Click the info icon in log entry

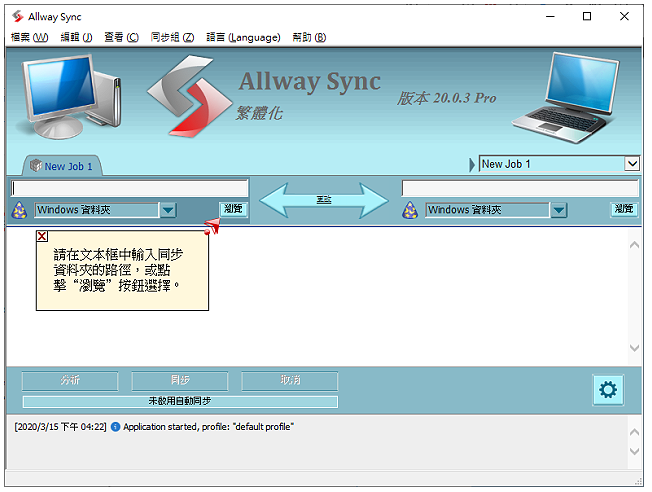[116, 427]
